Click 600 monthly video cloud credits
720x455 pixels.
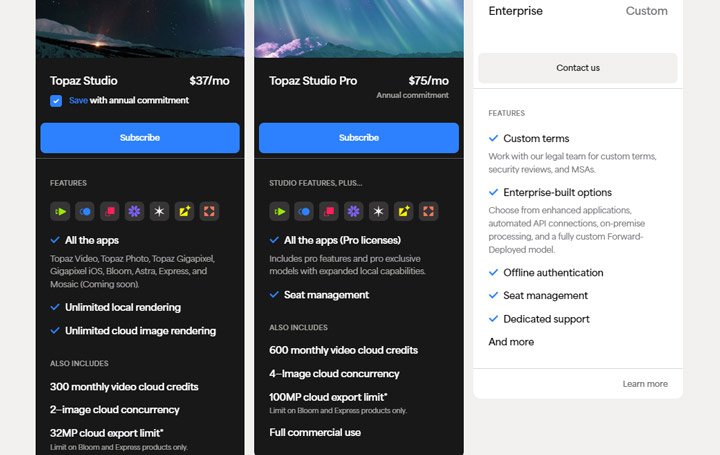(x=343, y=350)
